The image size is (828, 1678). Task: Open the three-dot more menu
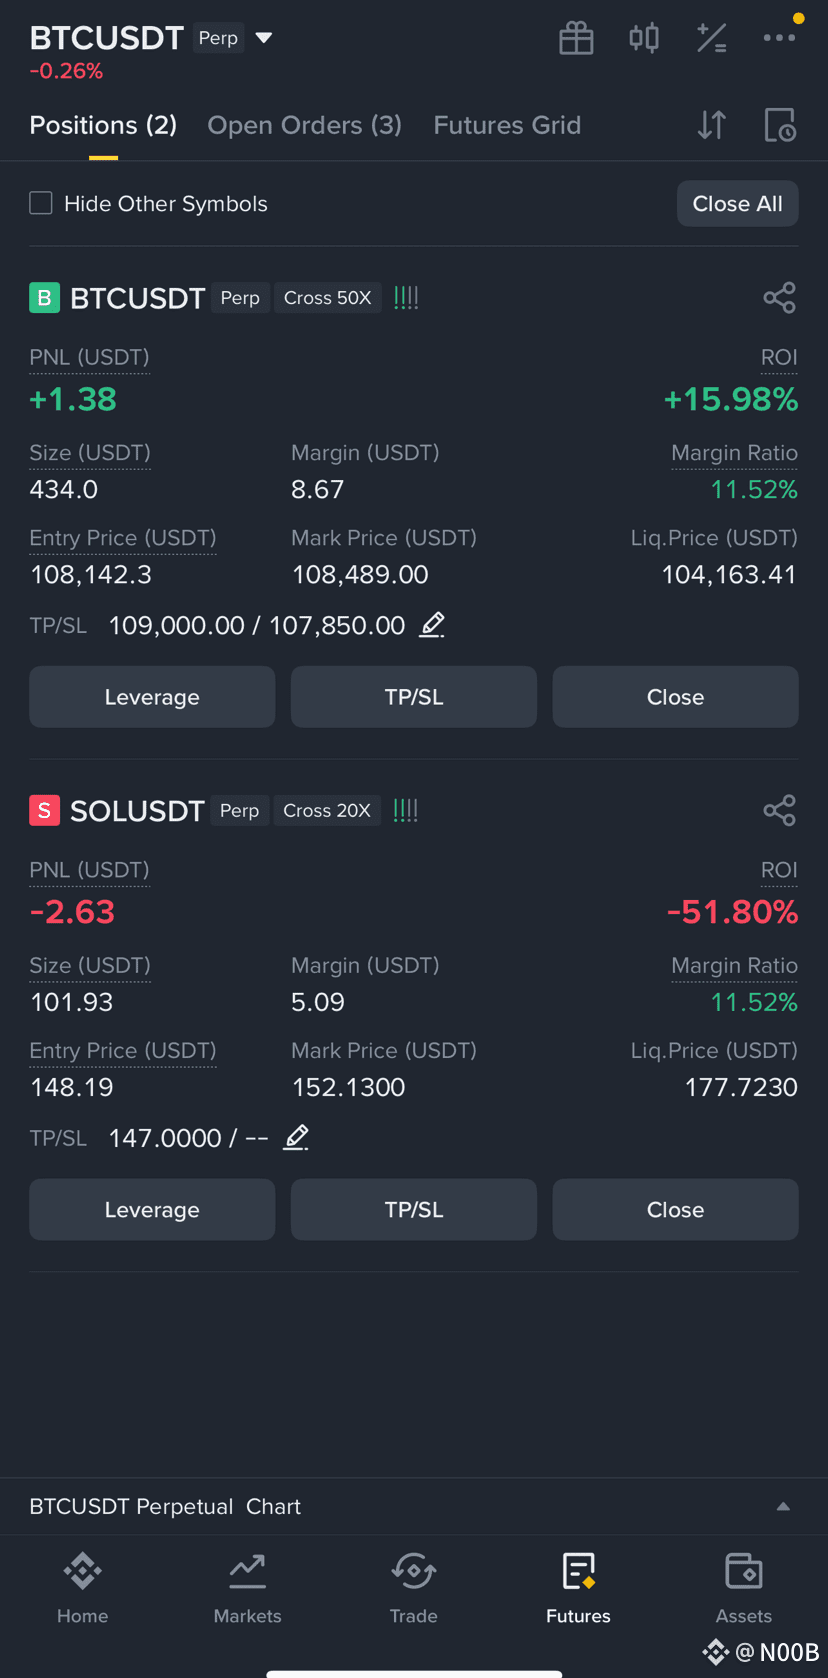[x=779, y=38]
